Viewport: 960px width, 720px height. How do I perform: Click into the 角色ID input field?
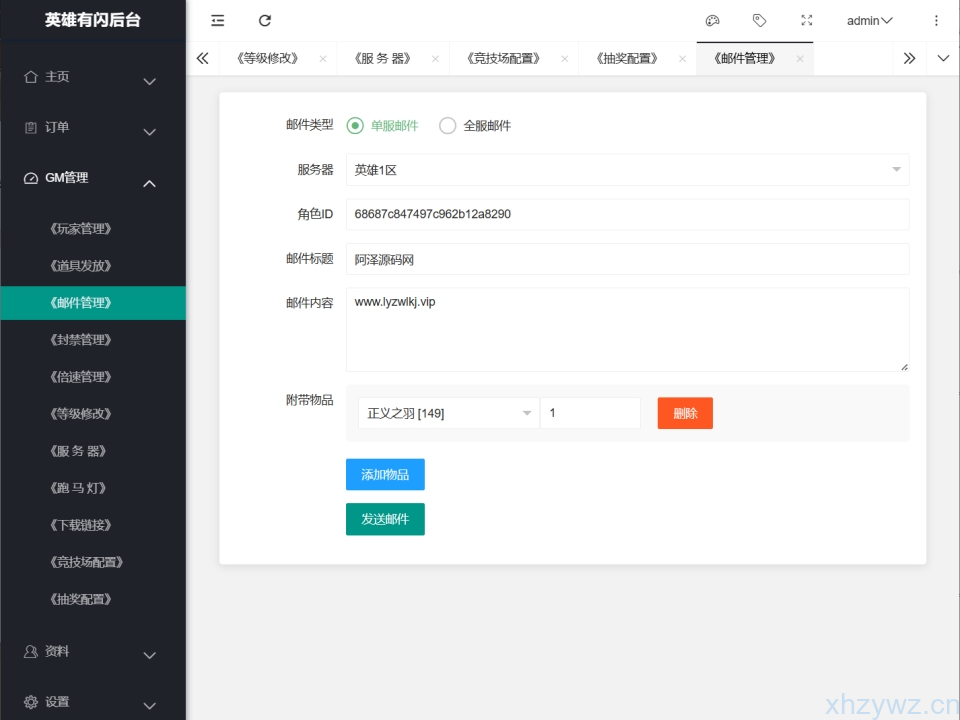click(x=627, y=214)
